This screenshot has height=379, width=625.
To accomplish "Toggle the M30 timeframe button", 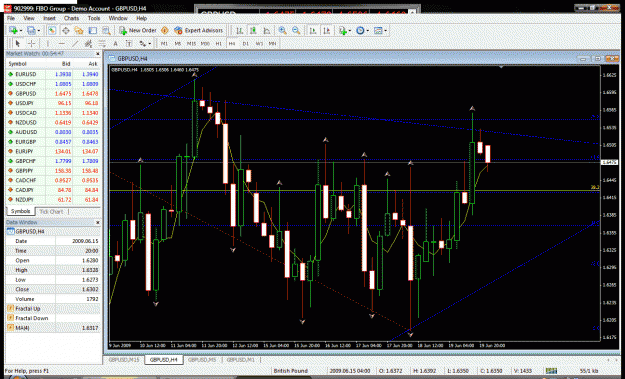I will click(205, 43).
